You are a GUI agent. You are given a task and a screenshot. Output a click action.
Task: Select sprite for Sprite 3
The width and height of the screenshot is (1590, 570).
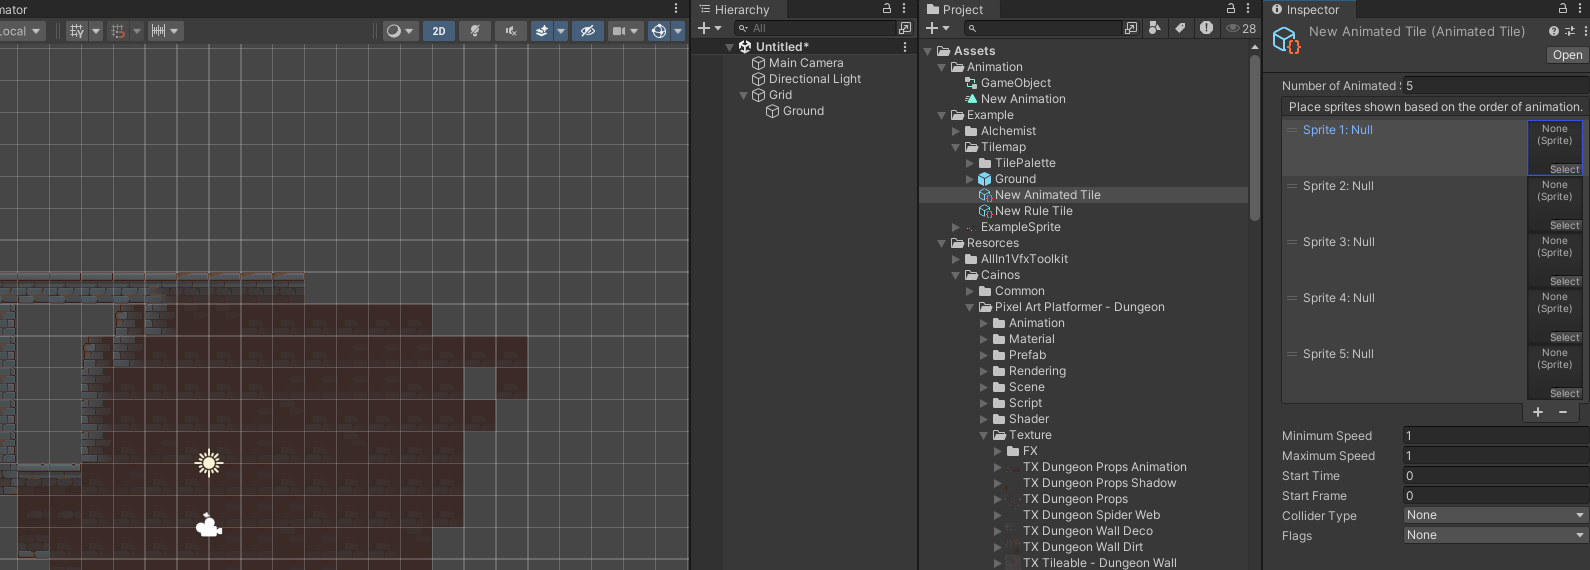[x=1565, y=282]
